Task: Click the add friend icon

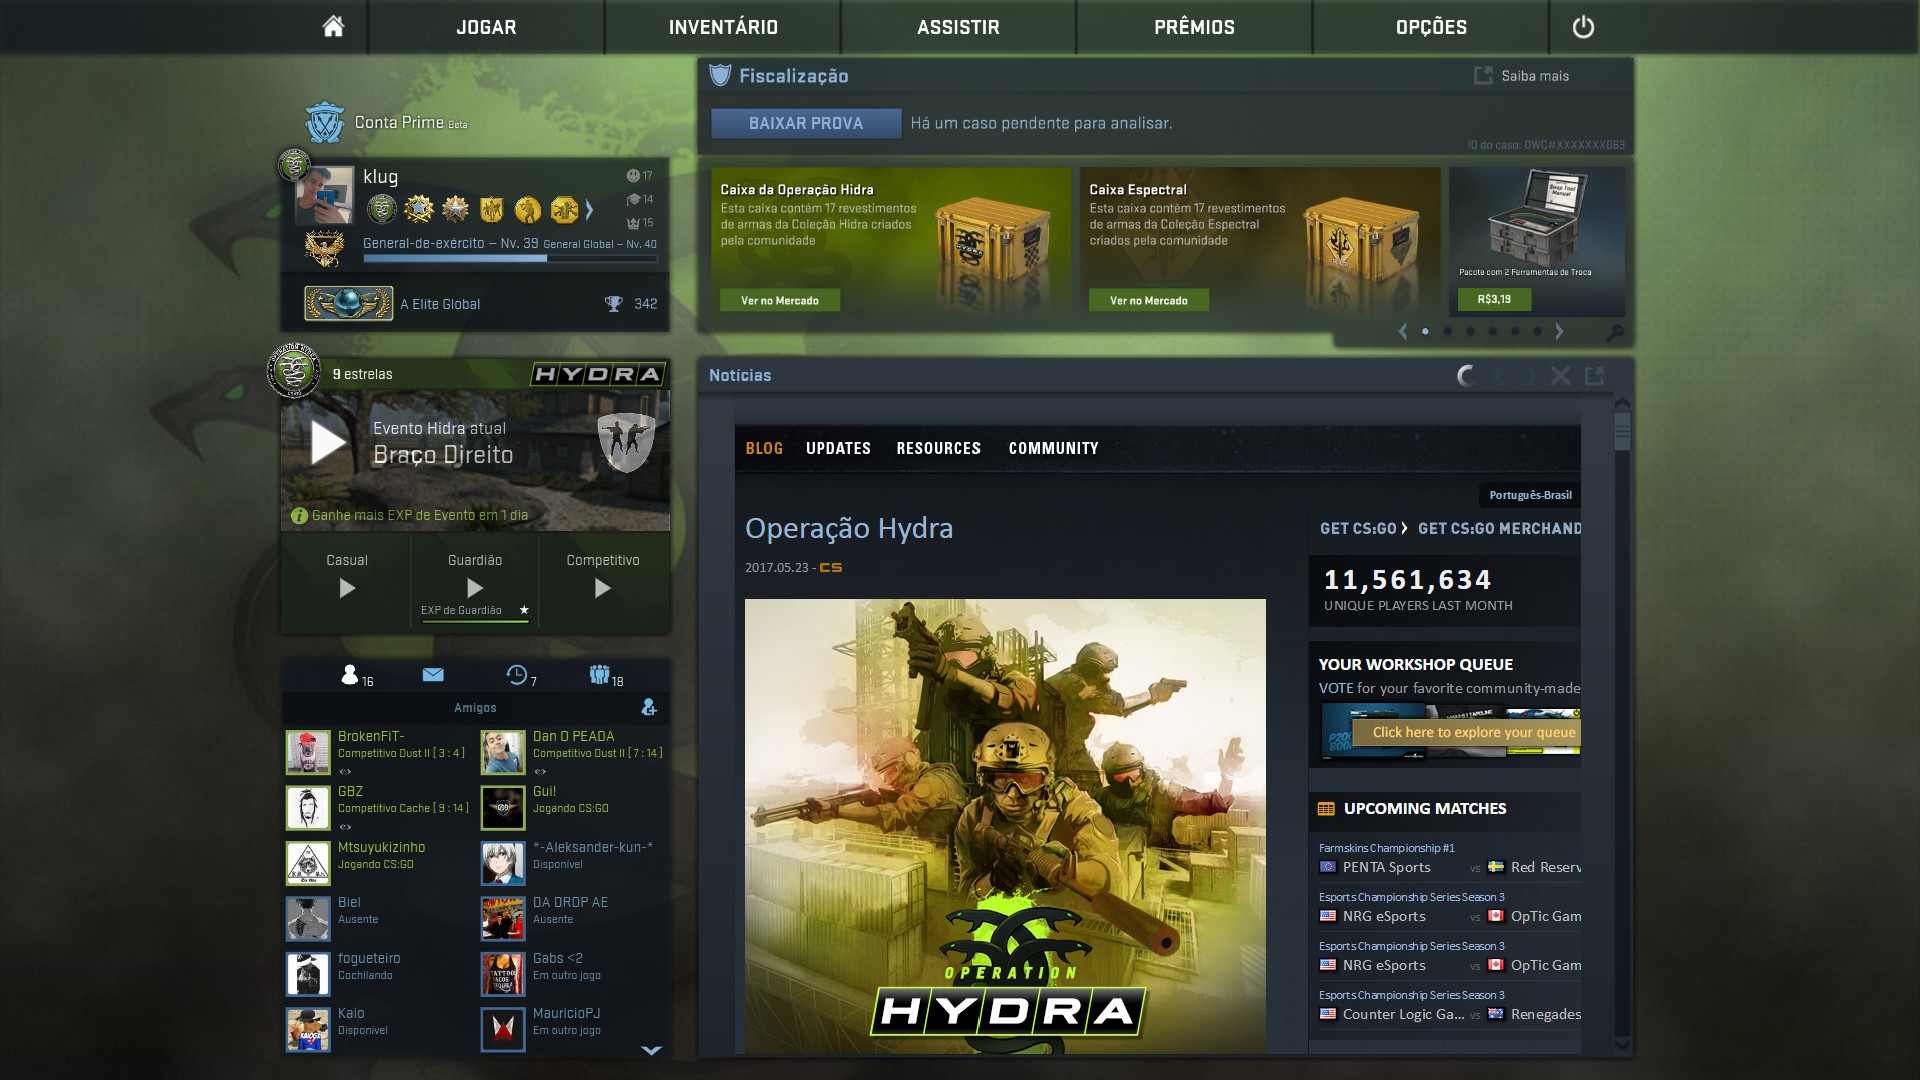Action: [649, 707]
